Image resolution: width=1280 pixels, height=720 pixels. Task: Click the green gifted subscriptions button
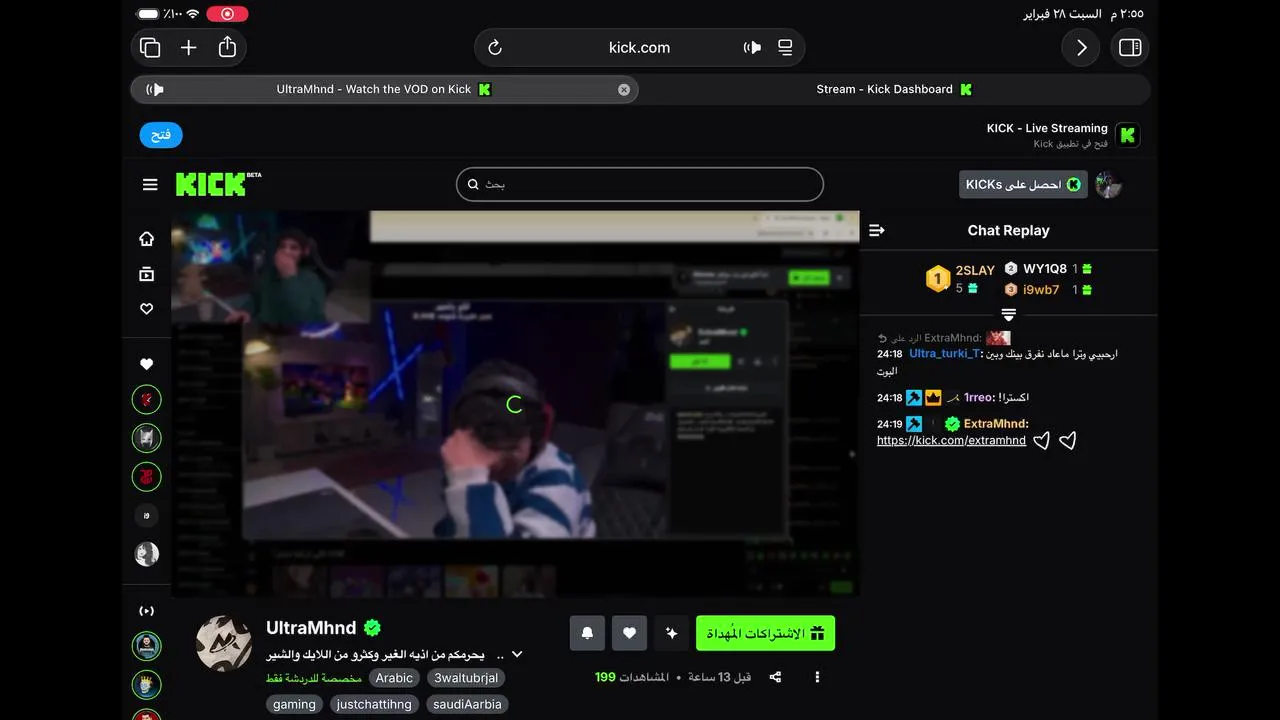tap(765, 633)
